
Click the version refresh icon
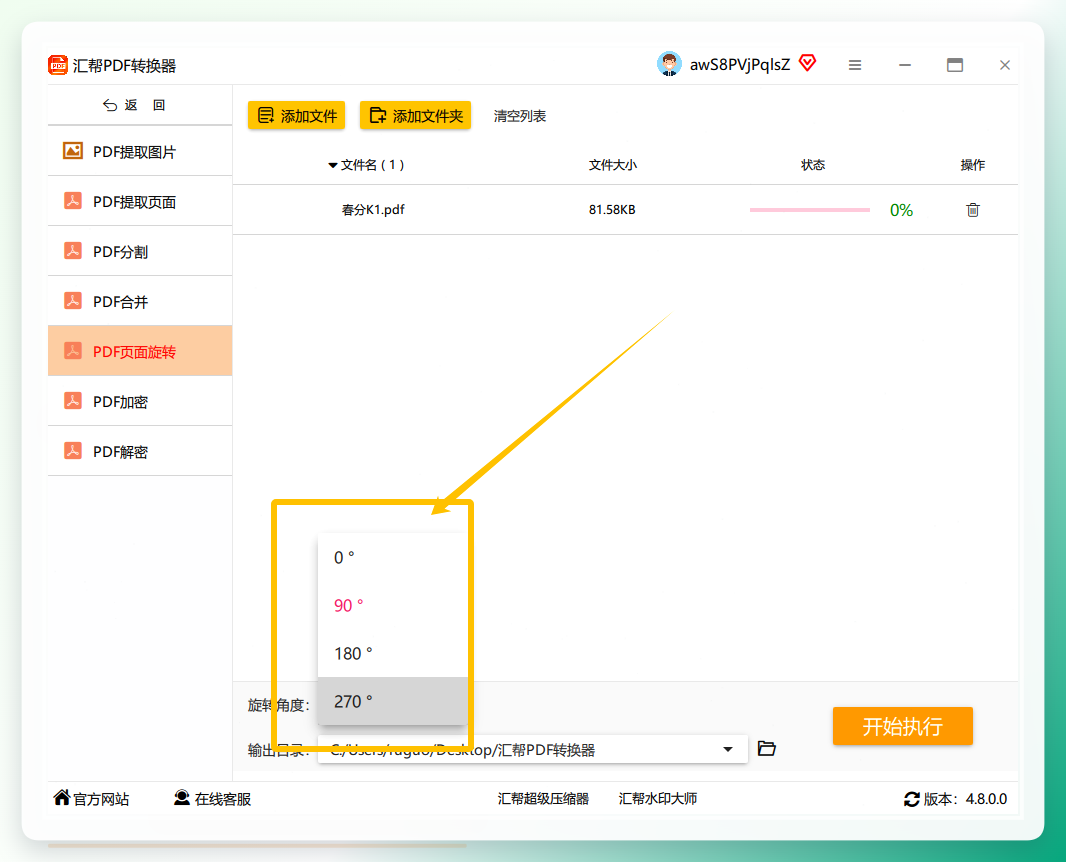coord(912,799)
